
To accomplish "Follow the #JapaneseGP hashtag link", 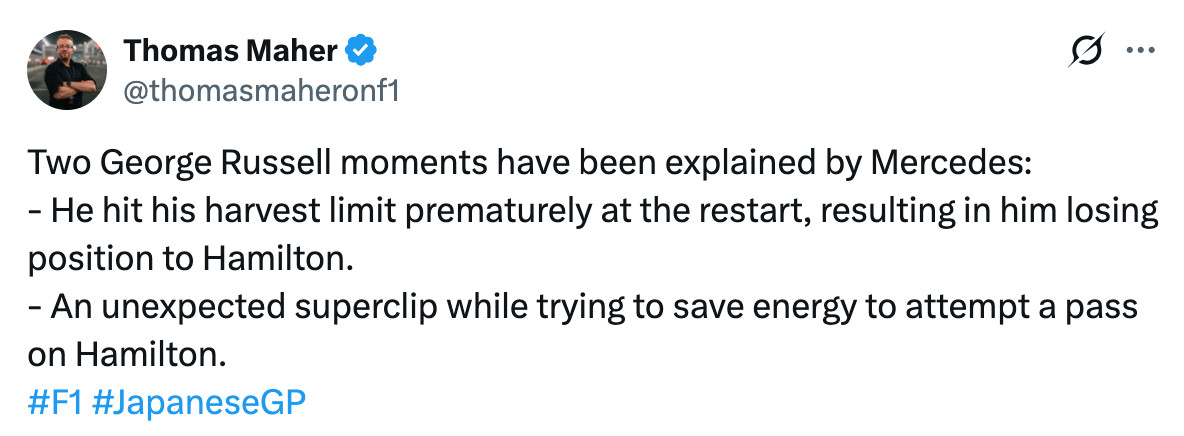I will pyautogui.click(x=198, y=402).
